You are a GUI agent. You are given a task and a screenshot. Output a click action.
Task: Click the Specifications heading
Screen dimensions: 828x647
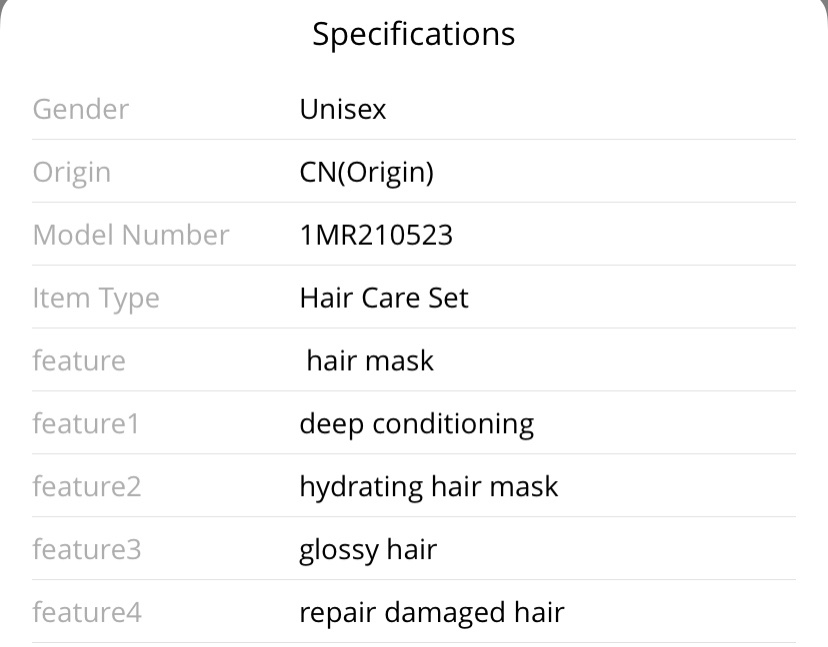(413, 35)
